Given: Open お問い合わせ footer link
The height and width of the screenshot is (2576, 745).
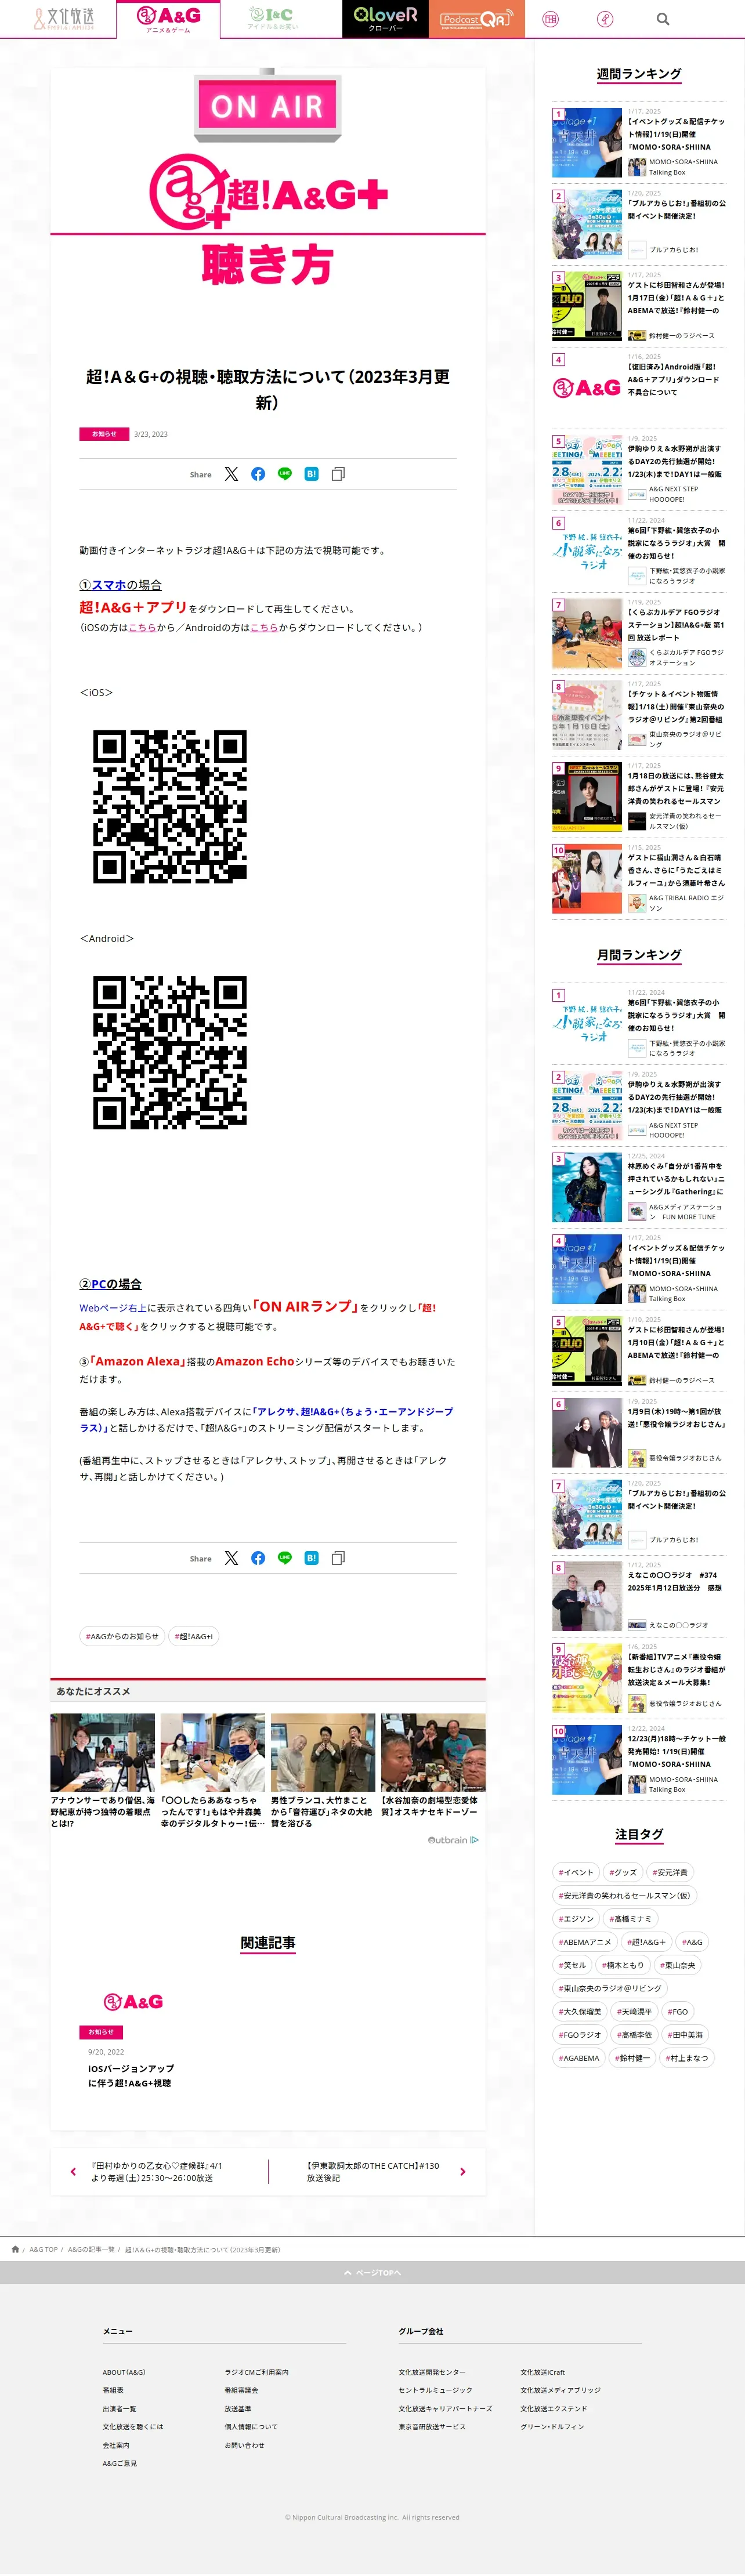Looking at the screenshot, I should [244, 2445].
